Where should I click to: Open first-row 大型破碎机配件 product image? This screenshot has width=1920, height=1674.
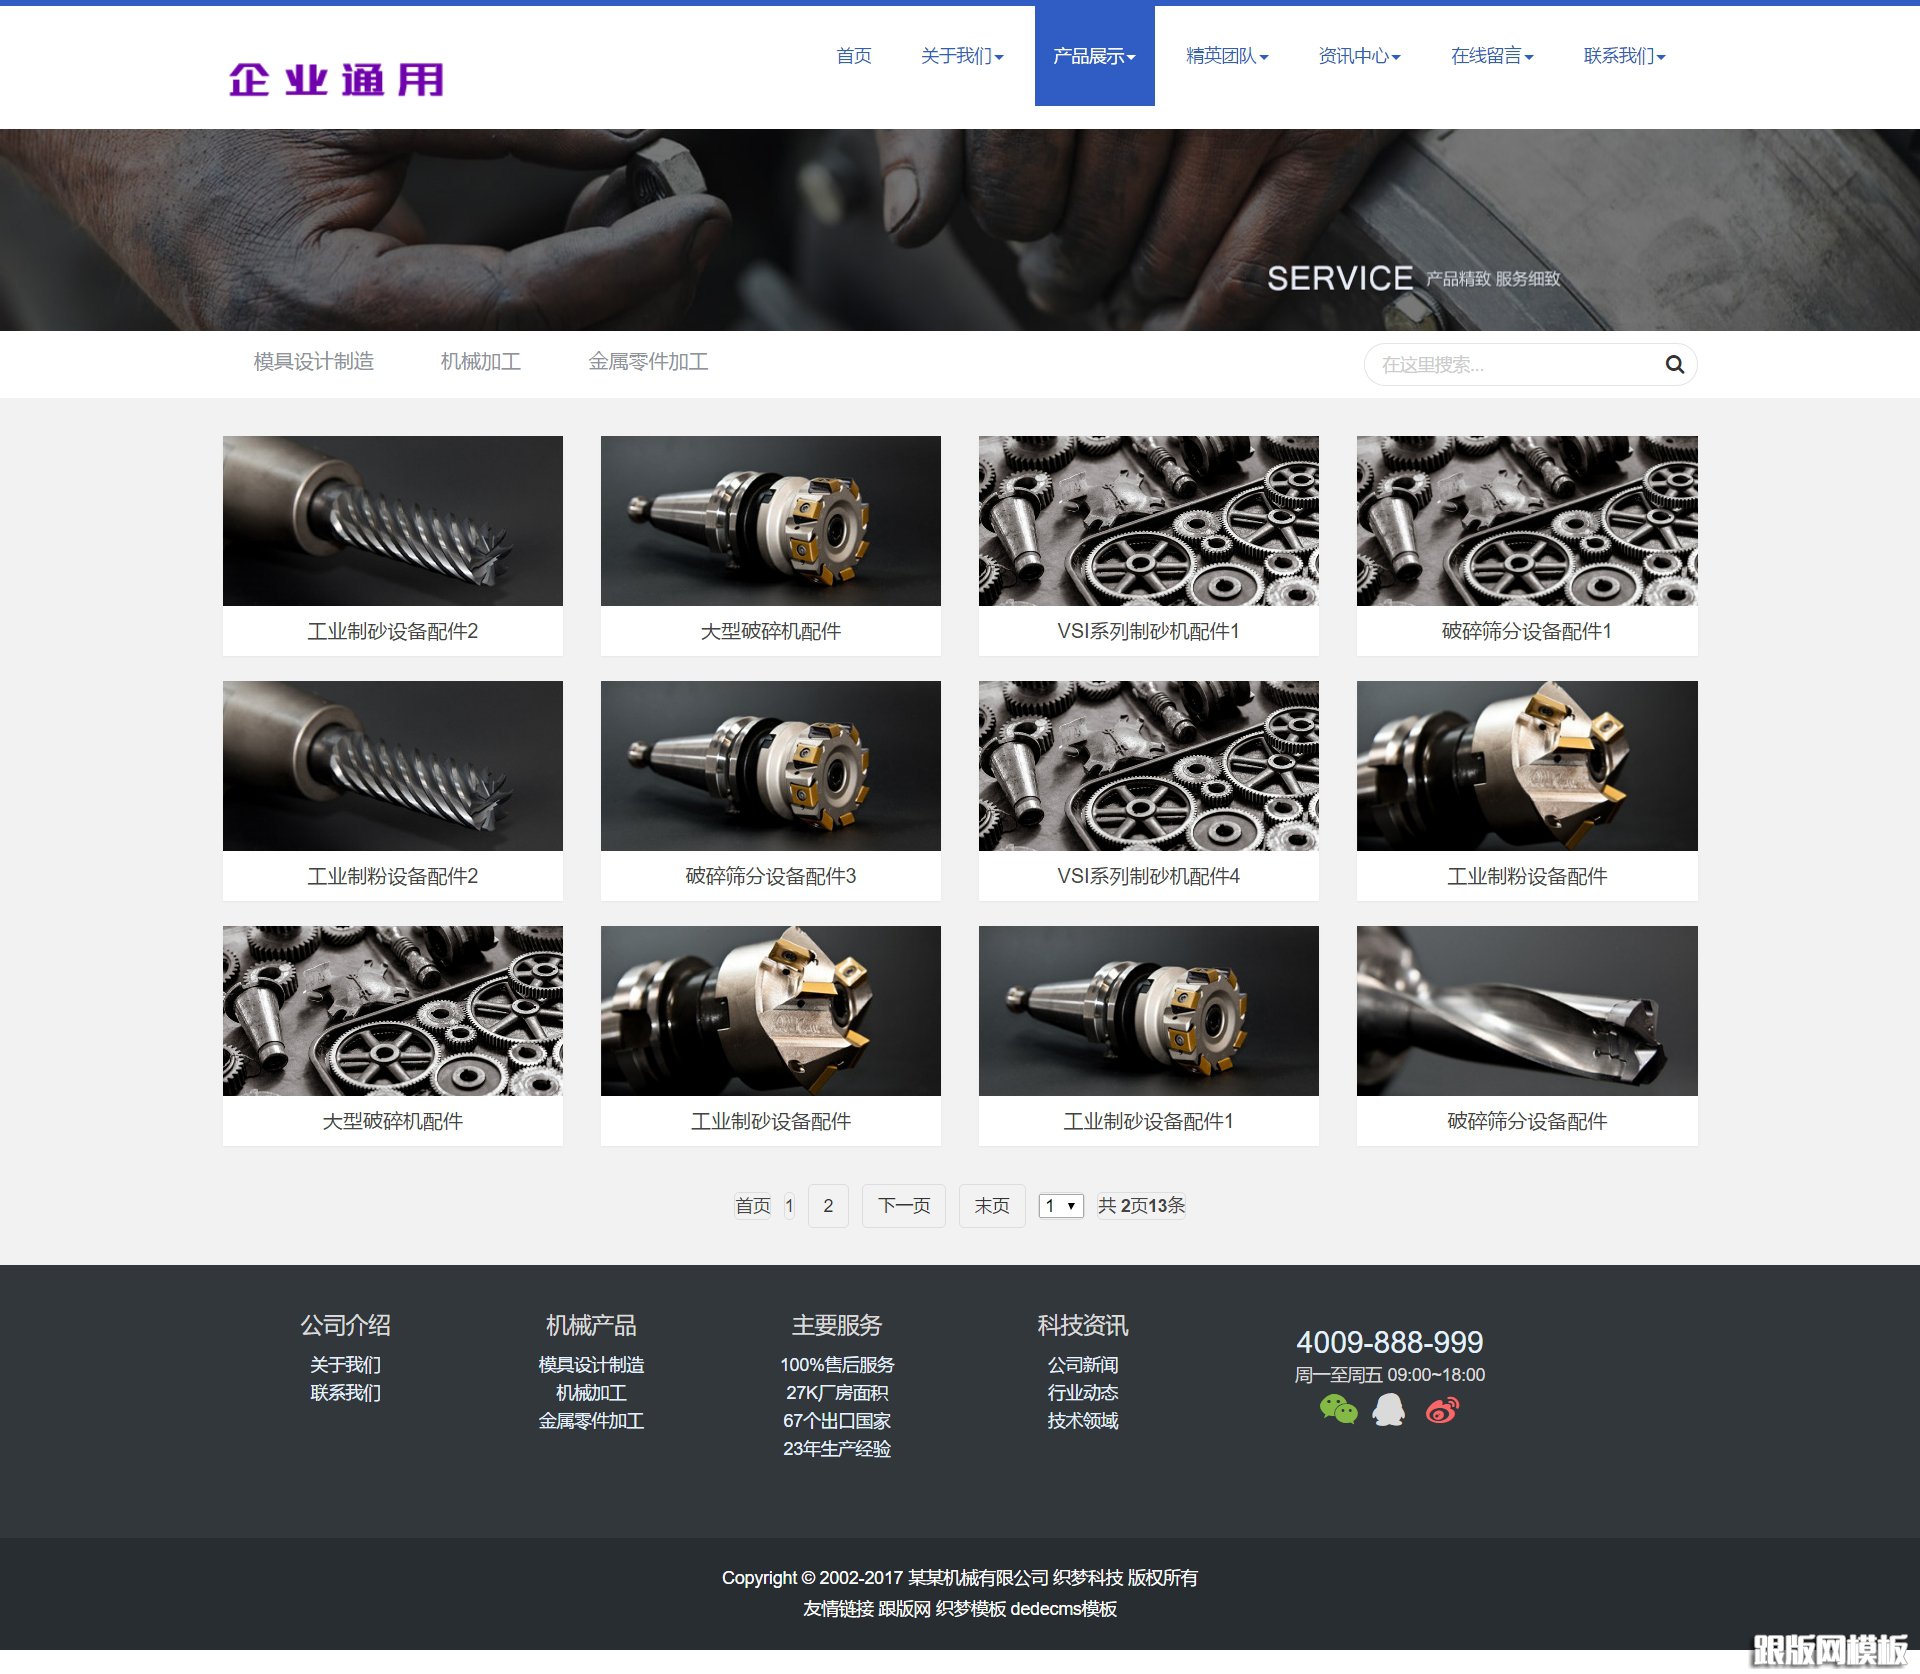(x=771, y=521)
